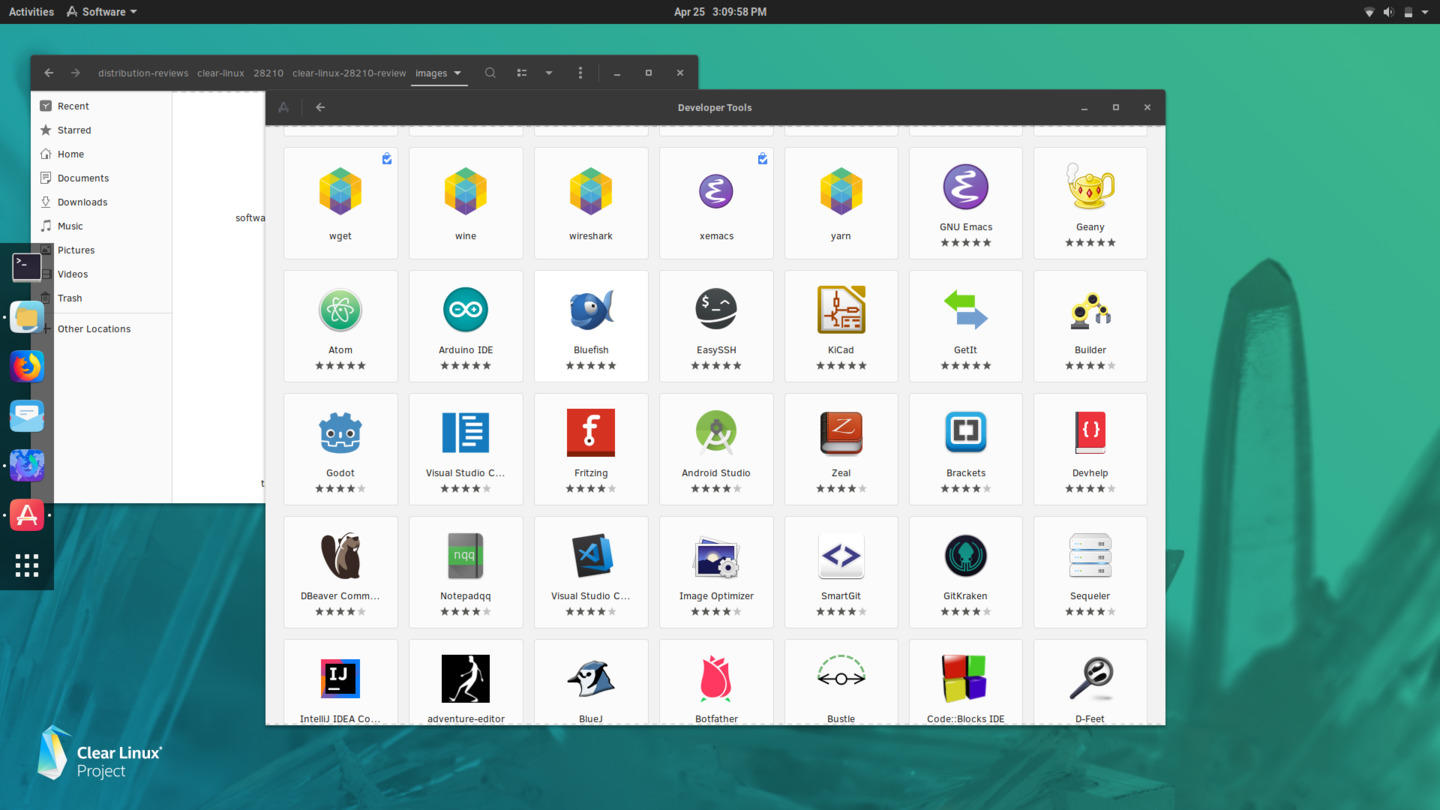Go back in Developer Tools window
The height and width of the screenshot is (810, 1440).
(x=320, y=107)
